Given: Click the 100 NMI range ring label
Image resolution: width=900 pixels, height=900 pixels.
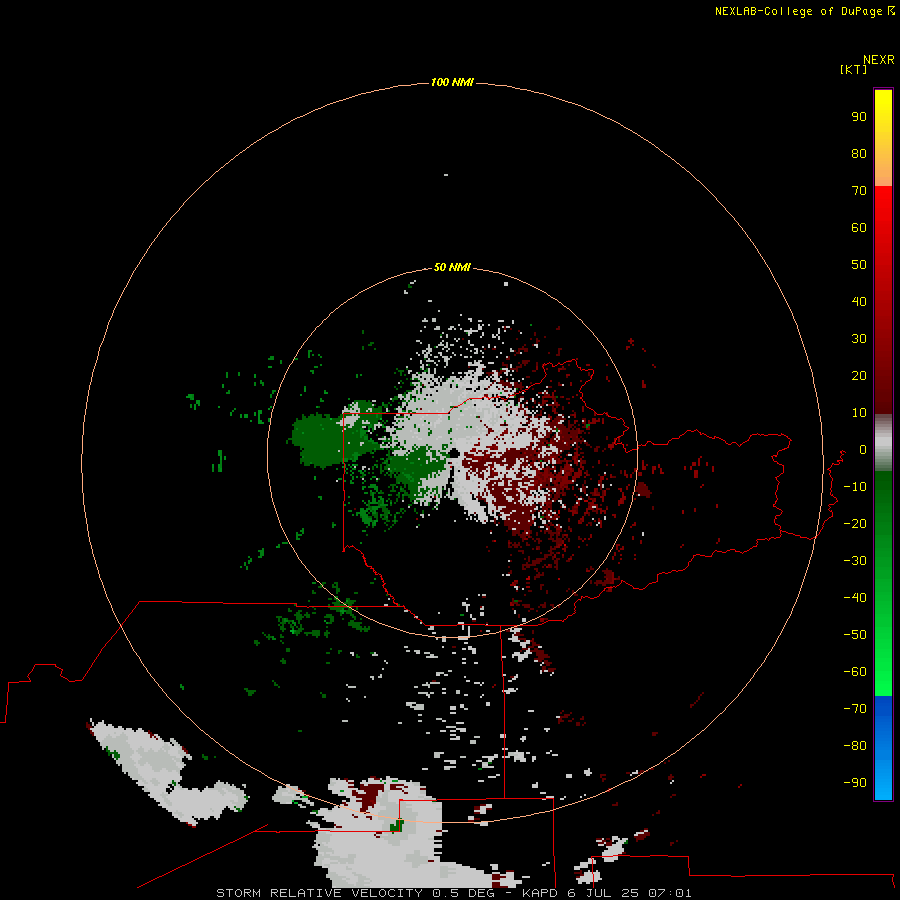Looking at the screenshot, I should (x=452, y=83).
